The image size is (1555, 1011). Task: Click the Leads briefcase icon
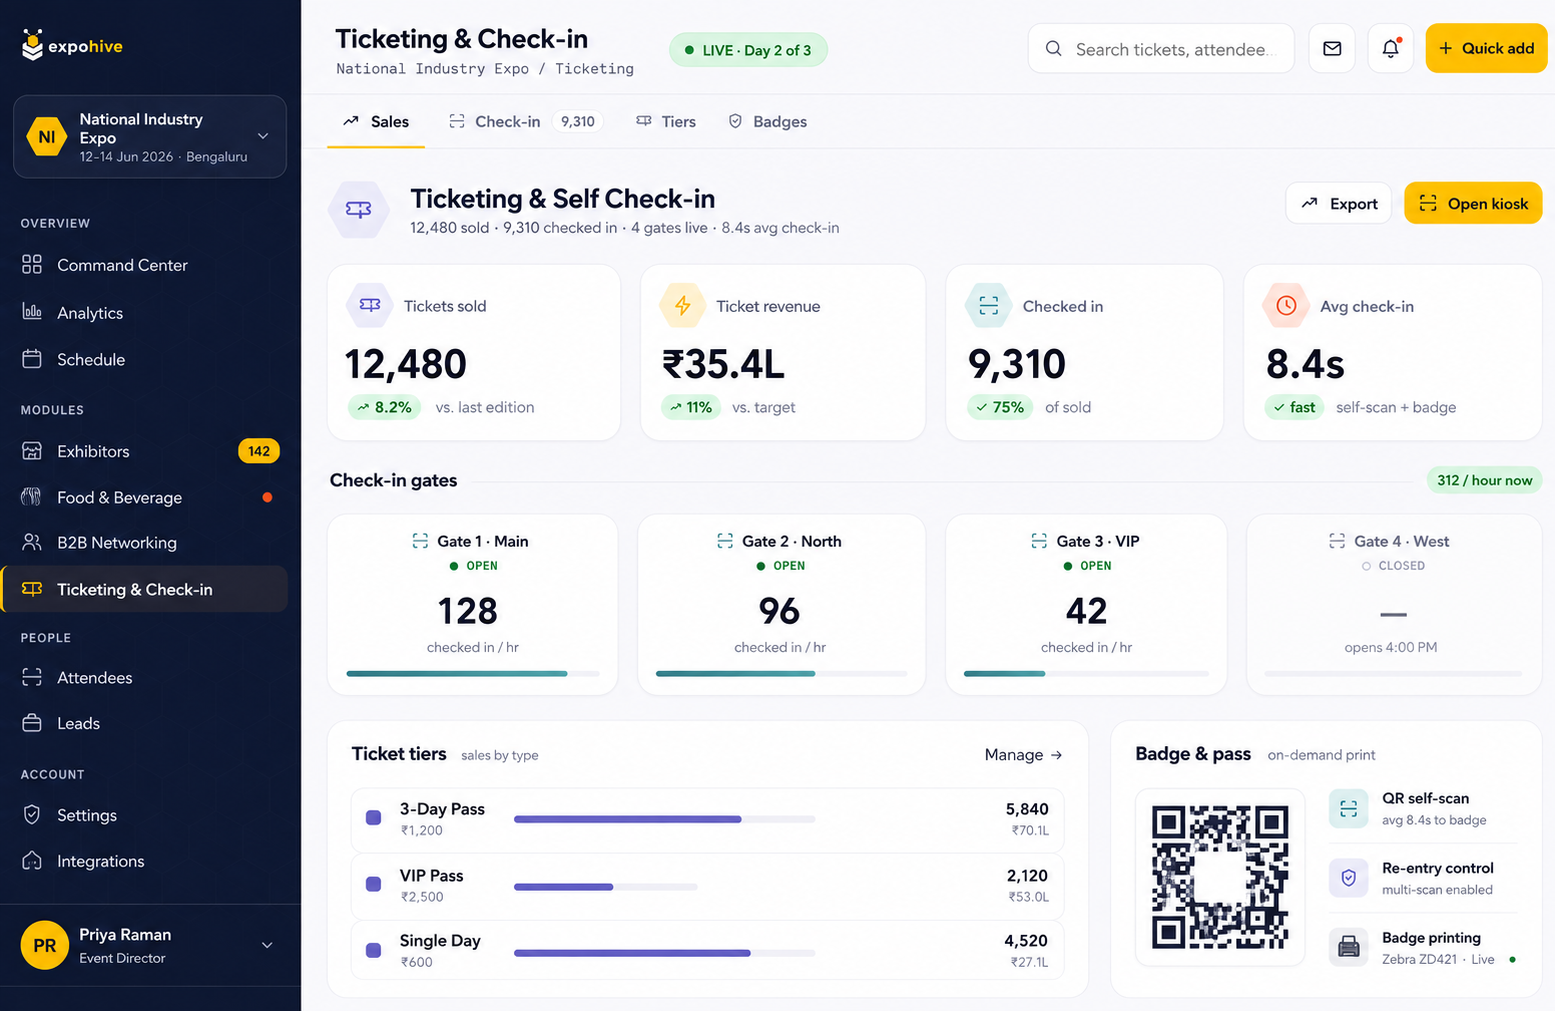click(32, 723)
